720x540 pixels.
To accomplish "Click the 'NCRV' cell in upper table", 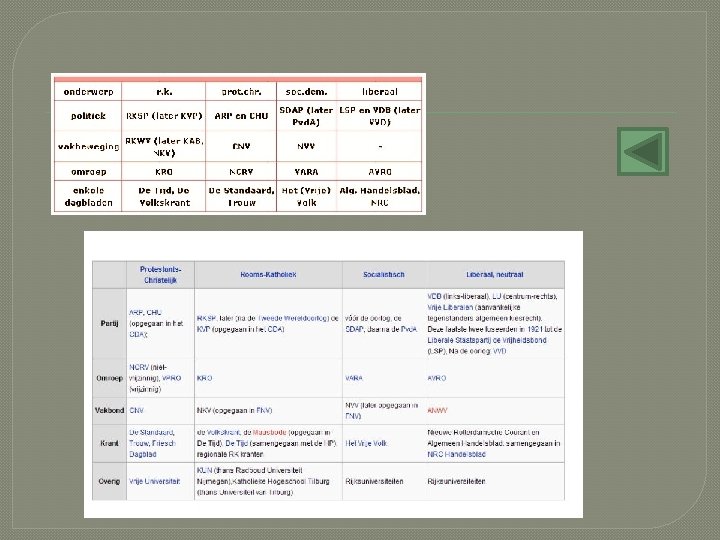I will (x=241, y=172).
